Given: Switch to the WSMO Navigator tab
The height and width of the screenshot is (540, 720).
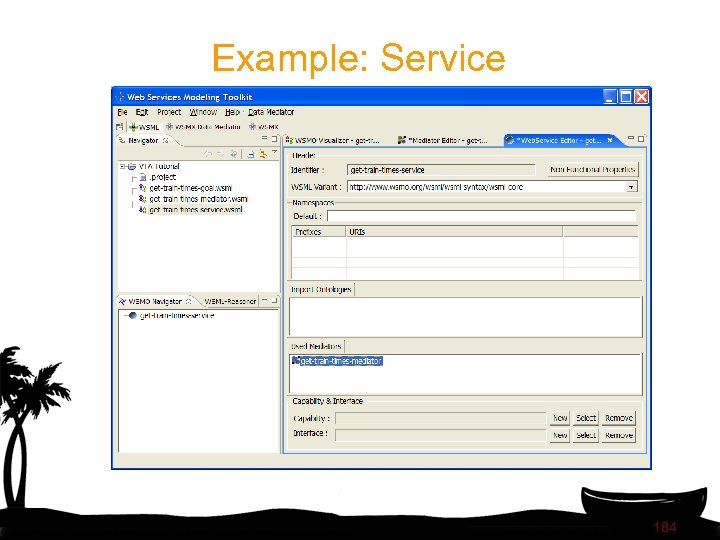Looking at the screenshot, I should [155, 302].
